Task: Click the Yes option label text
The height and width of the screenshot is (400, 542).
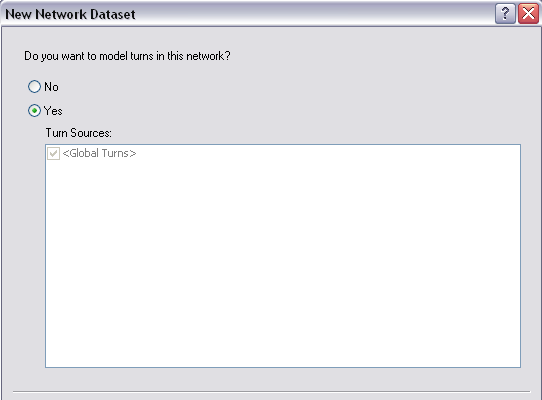Action: 53,111
